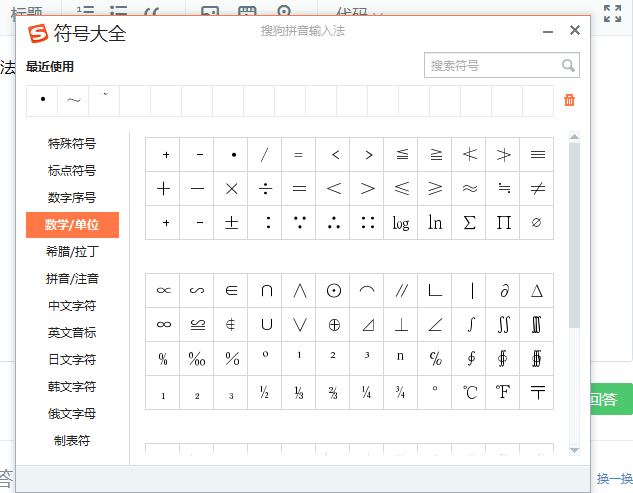Click the symbol list scrollbar thumb
This screenshot has height=493, width=633.
coord(574,235)
